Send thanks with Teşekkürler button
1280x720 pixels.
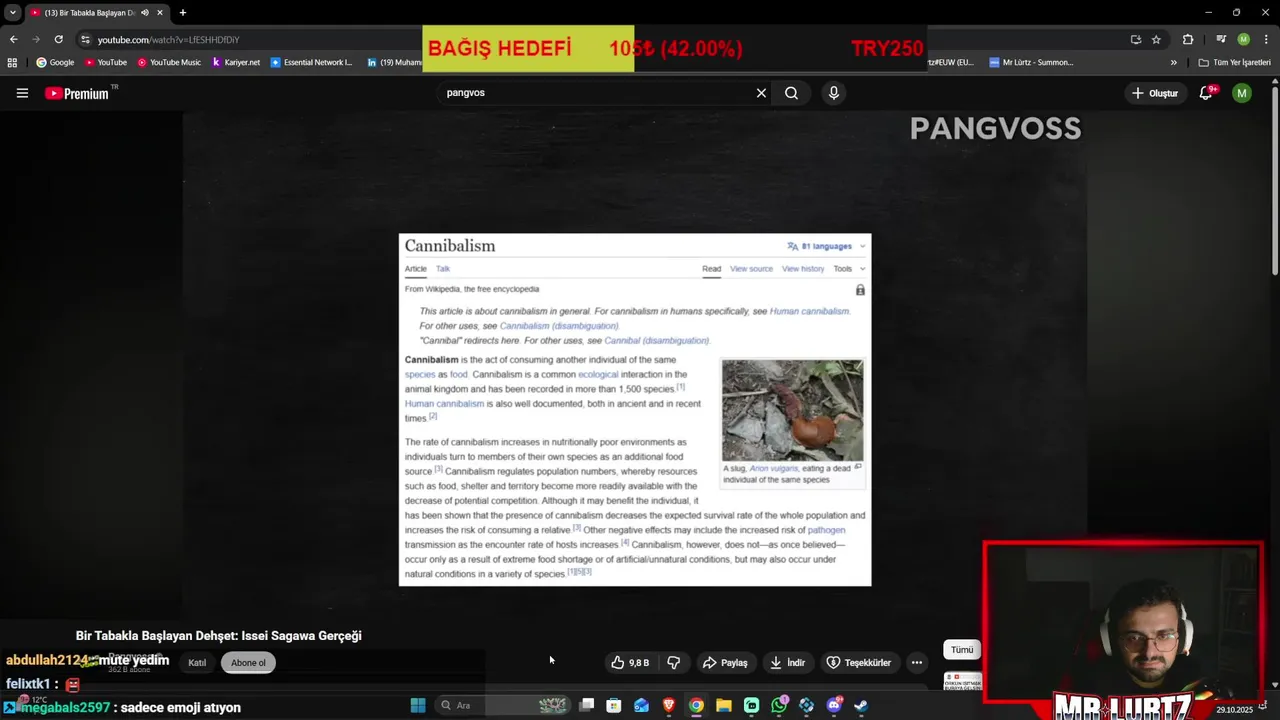click(858, 662)
